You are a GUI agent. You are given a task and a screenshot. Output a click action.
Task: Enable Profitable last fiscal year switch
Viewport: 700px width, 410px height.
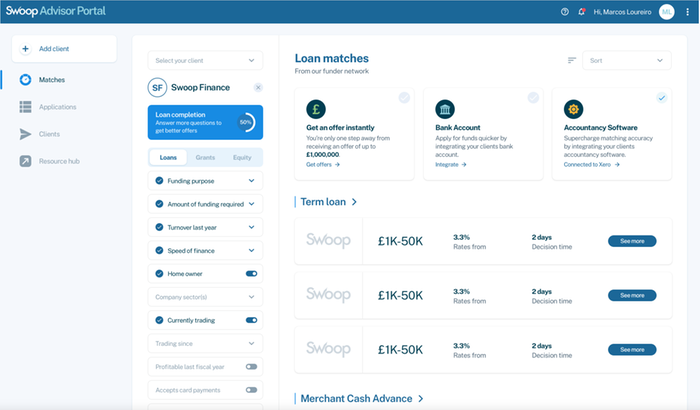[251, 367]
